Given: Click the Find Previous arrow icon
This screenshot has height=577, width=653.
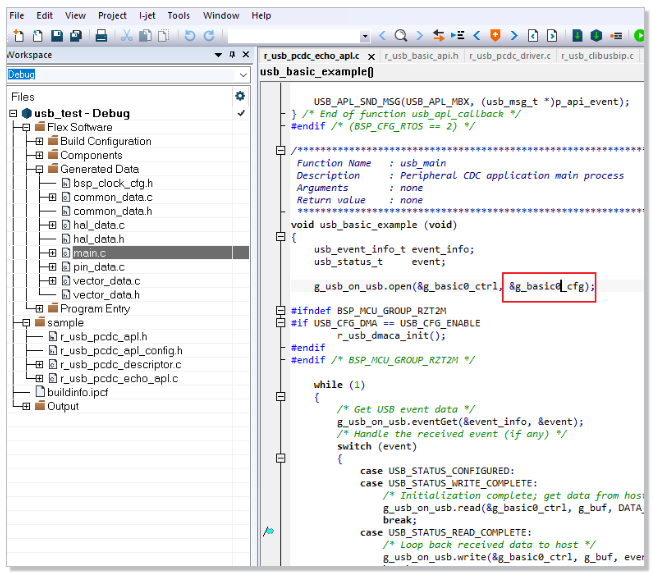Looking at the screenshot, I should pyautogui.click(x=382, y=36).
